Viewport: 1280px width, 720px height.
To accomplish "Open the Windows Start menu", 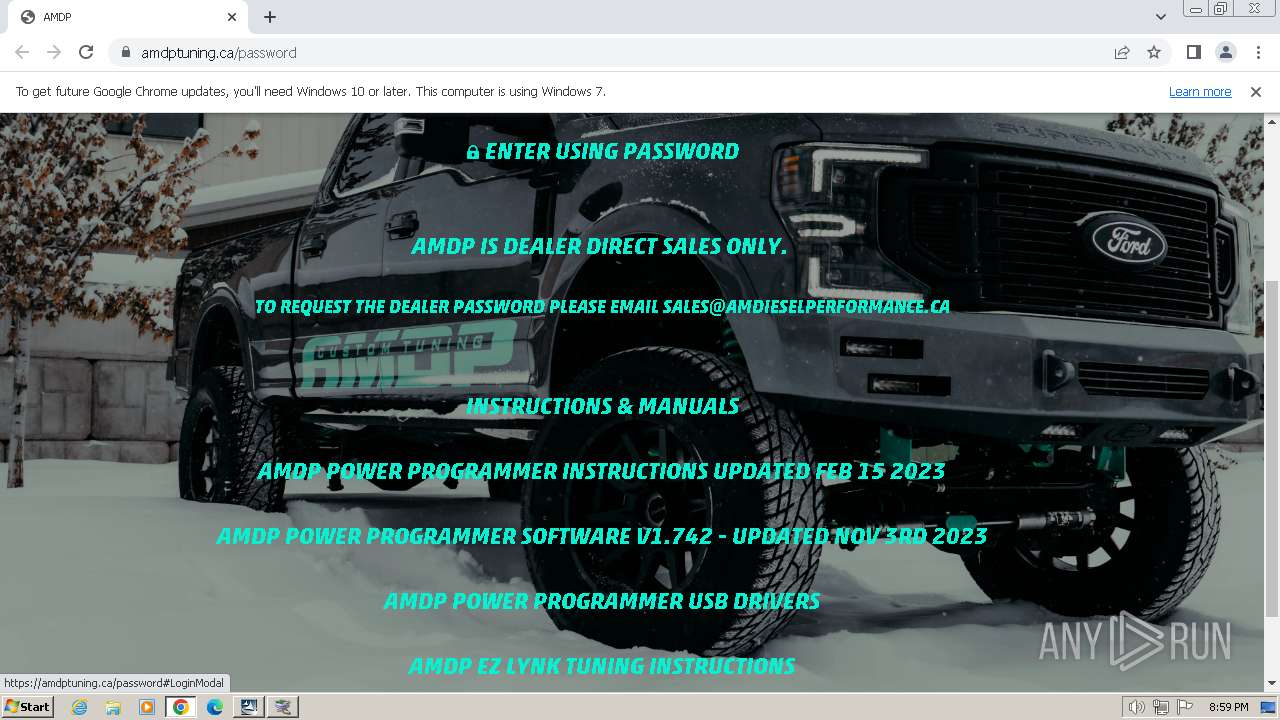I will (x=27, y=706).
